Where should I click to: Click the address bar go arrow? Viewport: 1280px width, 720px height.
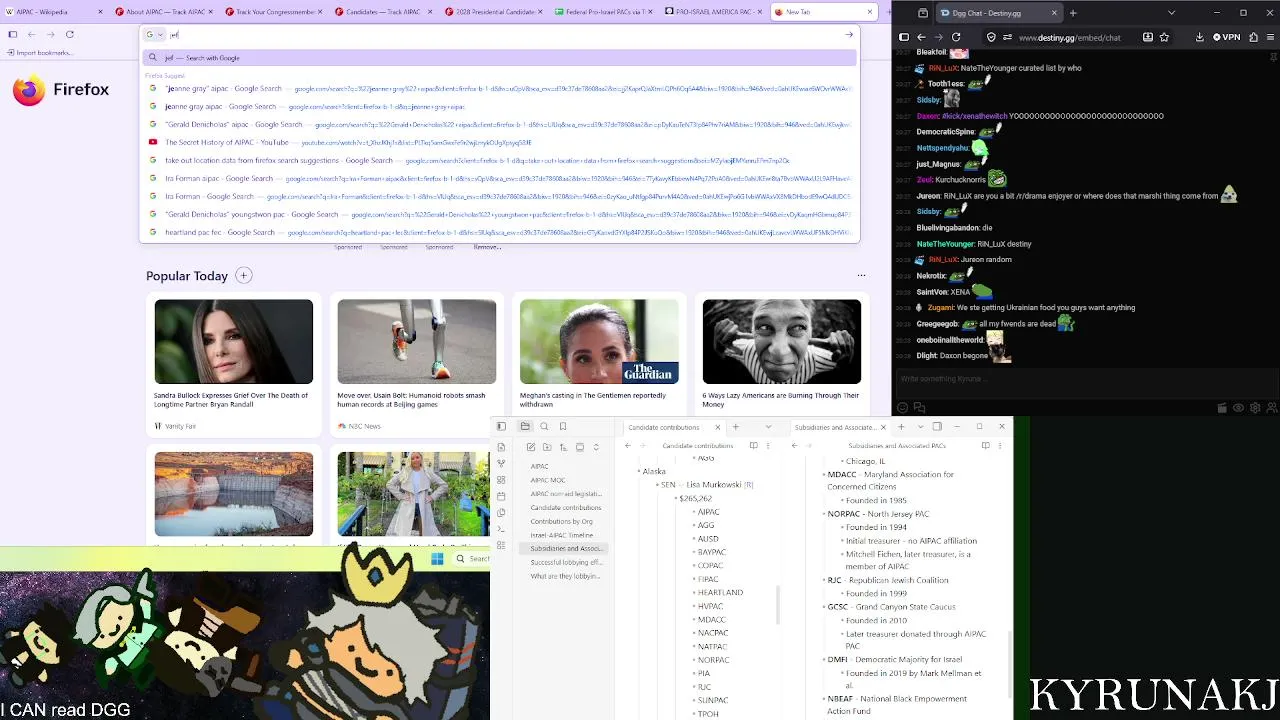pos(849,35)
